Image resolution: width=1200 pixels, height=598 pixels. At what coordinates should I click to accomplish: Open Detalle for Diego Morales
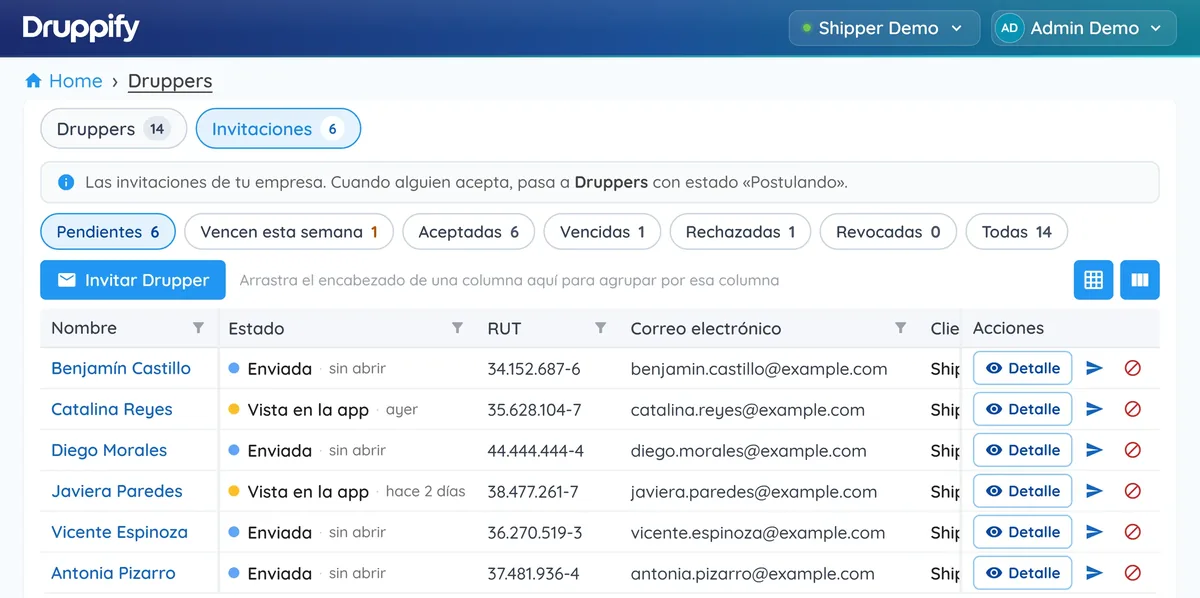pyautogui.click(x=1022, y=450)
